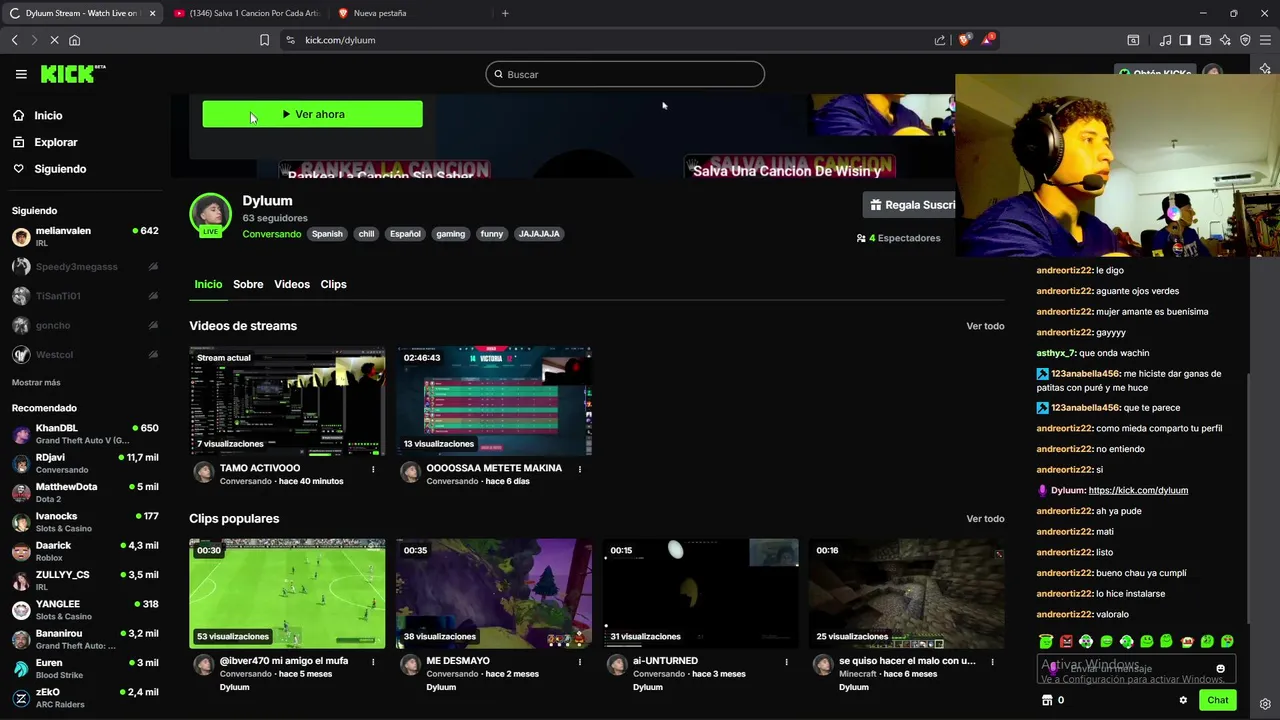The width and height of the screenshot is (1280, 720).
Task: Go to Inicio in the sidebar
Action: click(37, 116)
